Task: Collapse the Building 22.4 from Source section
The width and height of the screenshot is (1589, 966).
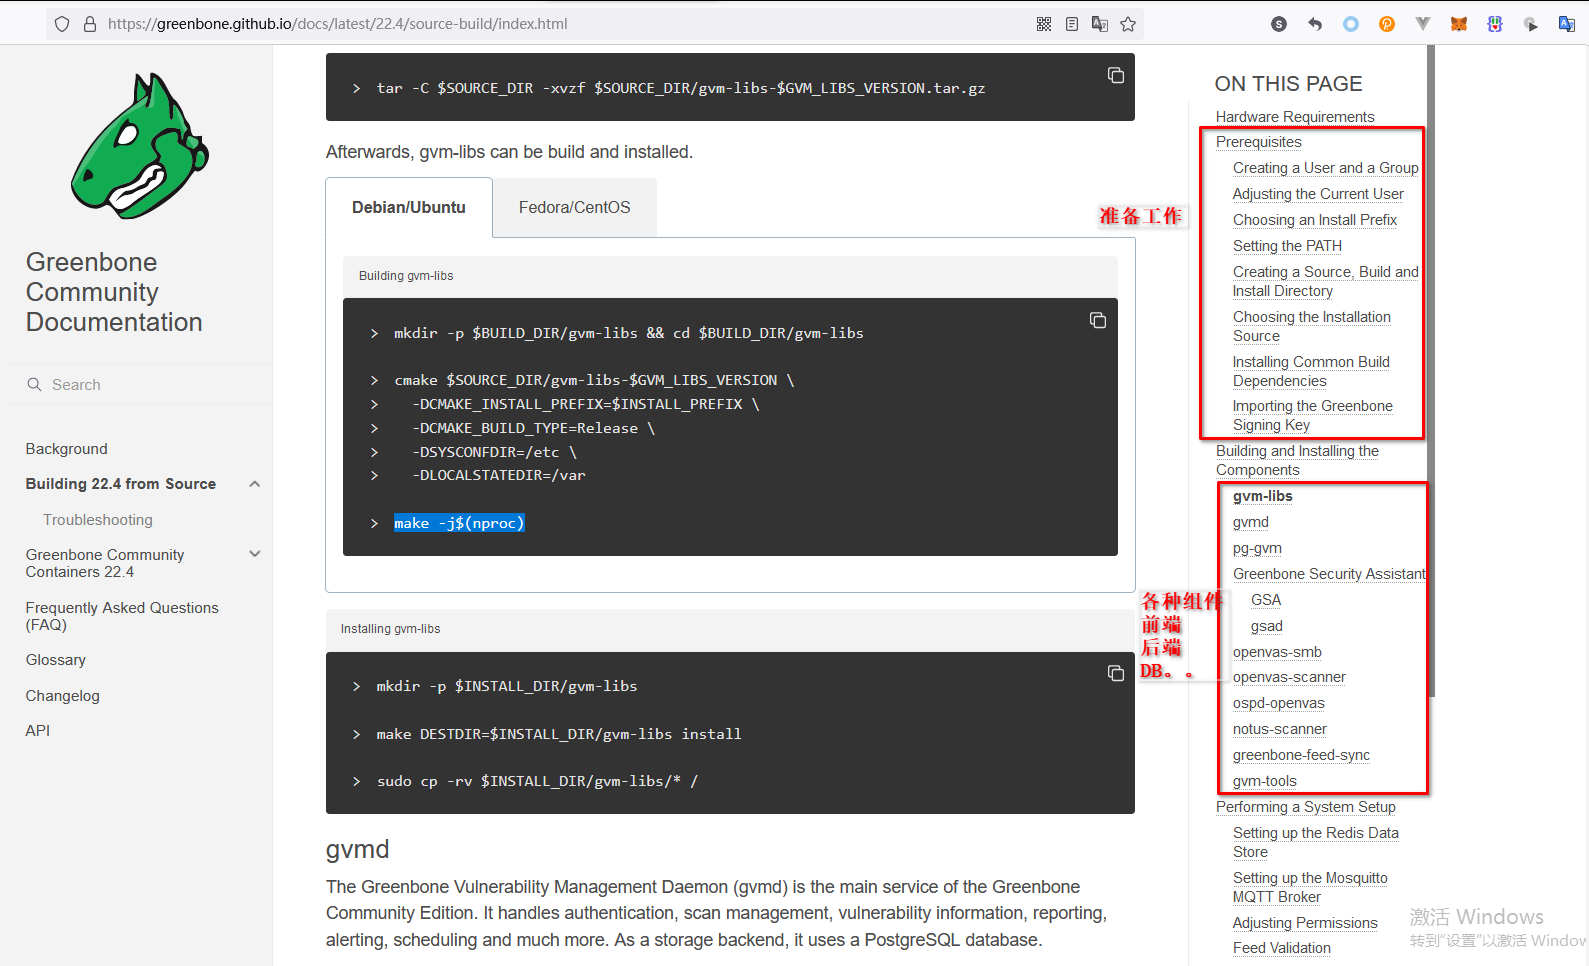Action: click(x=254, y=484)
